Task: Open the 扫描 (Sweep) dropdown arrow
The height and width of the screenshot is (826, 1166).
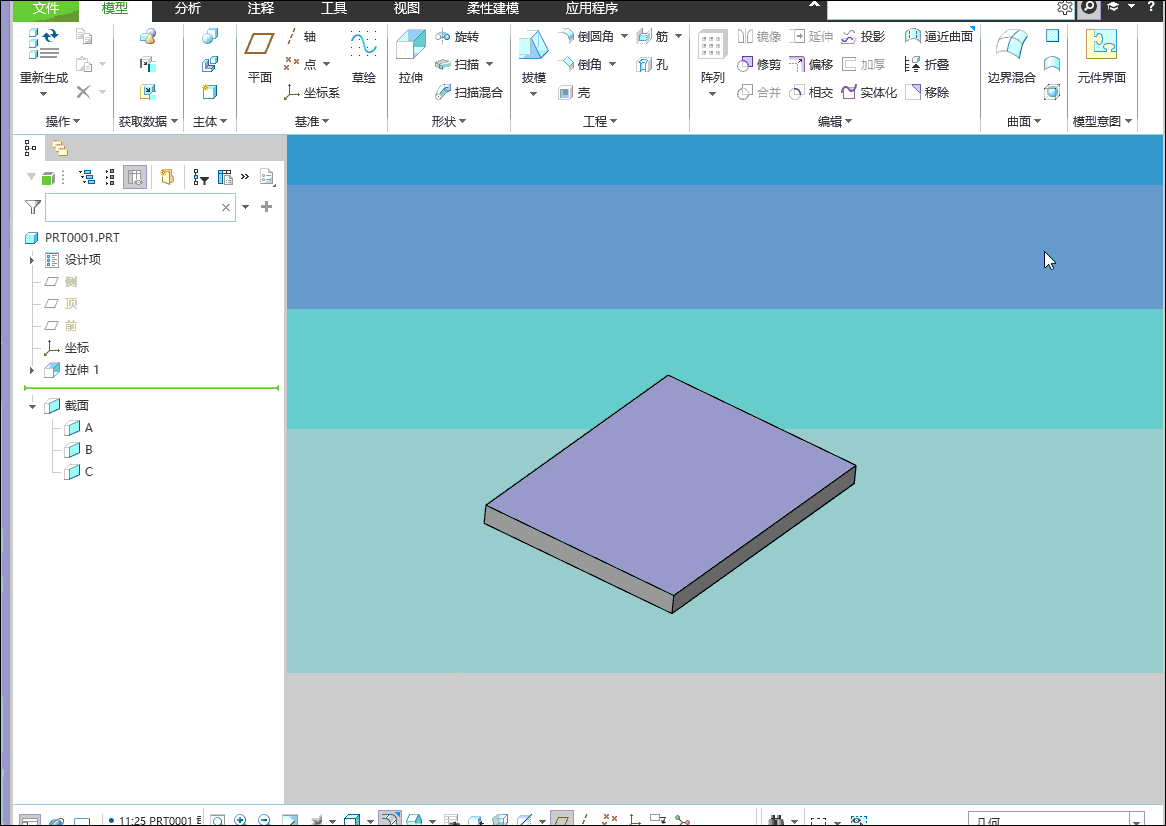Action: [490, 65]
